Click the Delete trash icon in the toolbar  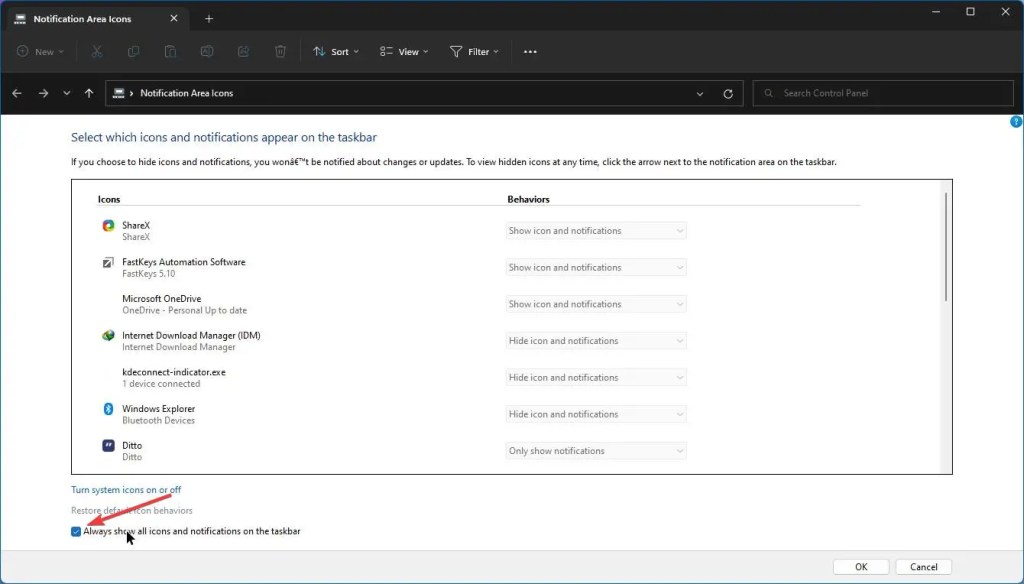279,51
